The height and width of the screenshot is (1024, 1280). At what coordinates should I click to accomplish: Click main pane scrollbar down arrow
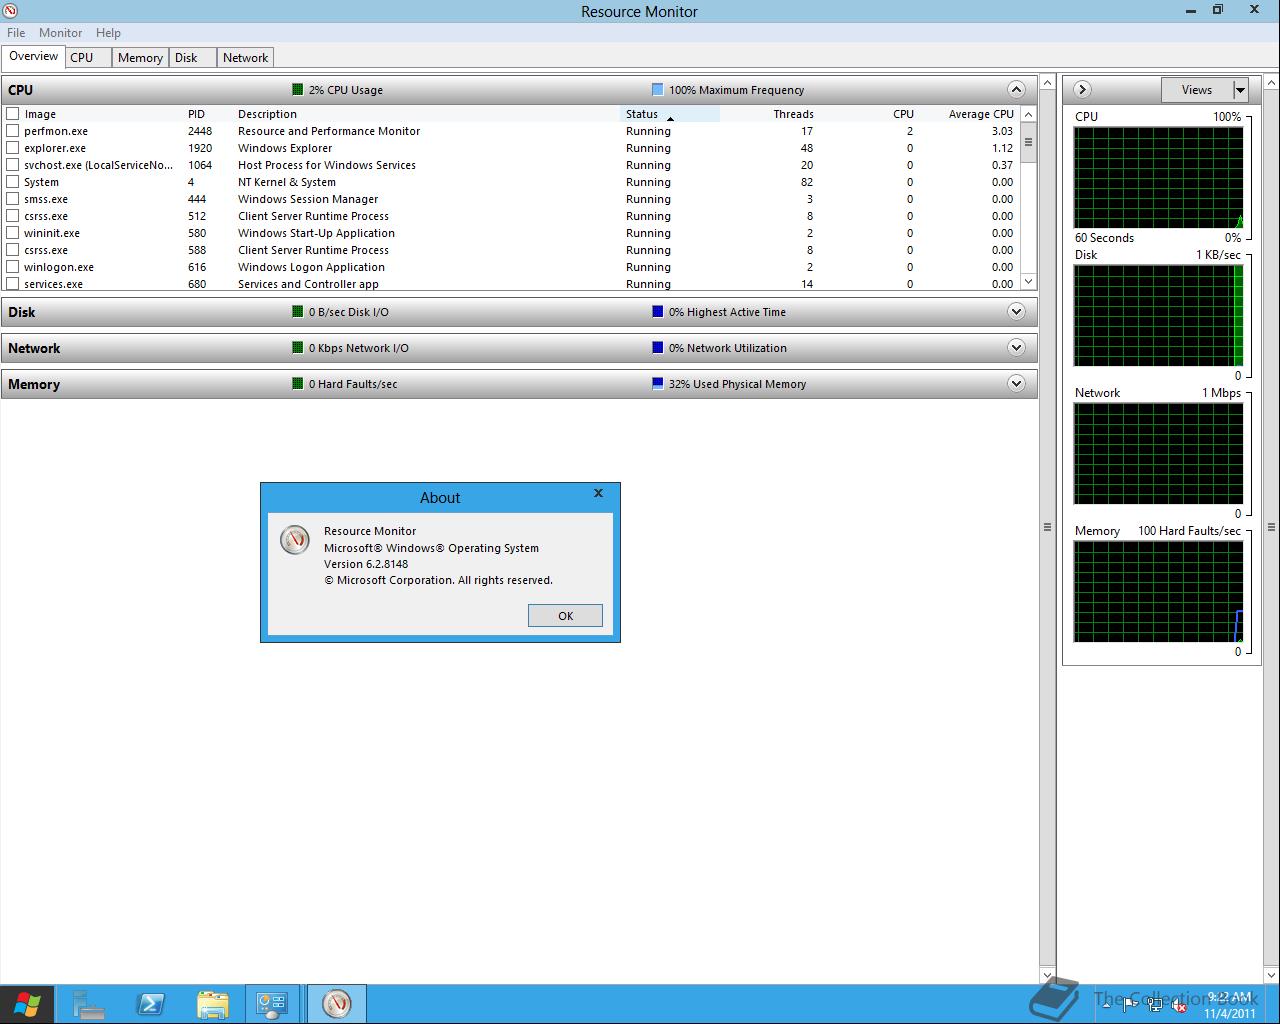click(1047, 975)
